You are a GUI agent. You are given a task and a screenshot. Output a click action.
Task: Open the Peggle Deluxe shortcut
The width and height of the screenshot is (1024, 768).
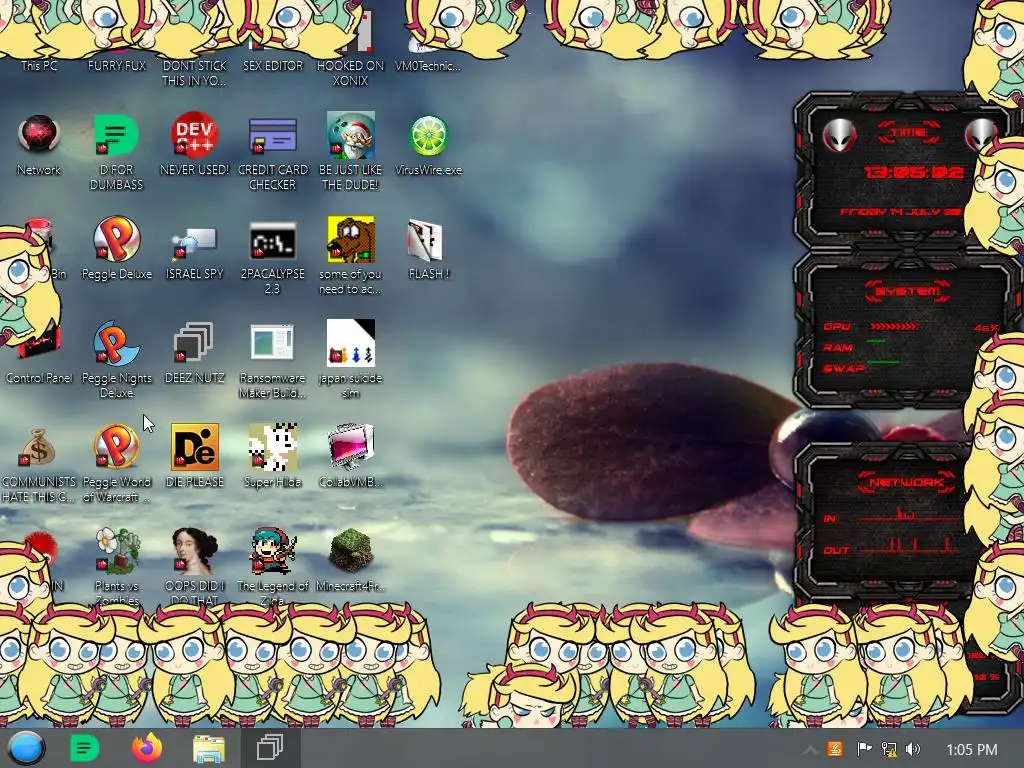[116, 238]
